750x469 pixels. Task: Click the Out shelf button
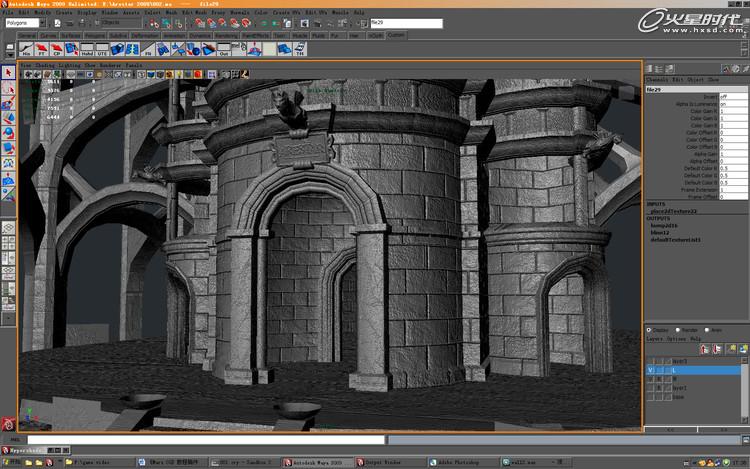coord(224,50)
